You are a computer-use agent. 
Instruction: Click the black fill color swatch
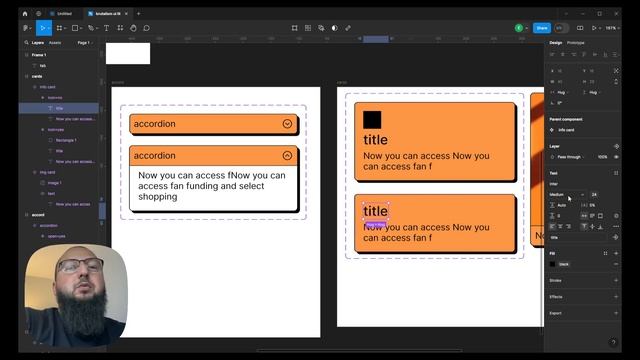(553, 264)
